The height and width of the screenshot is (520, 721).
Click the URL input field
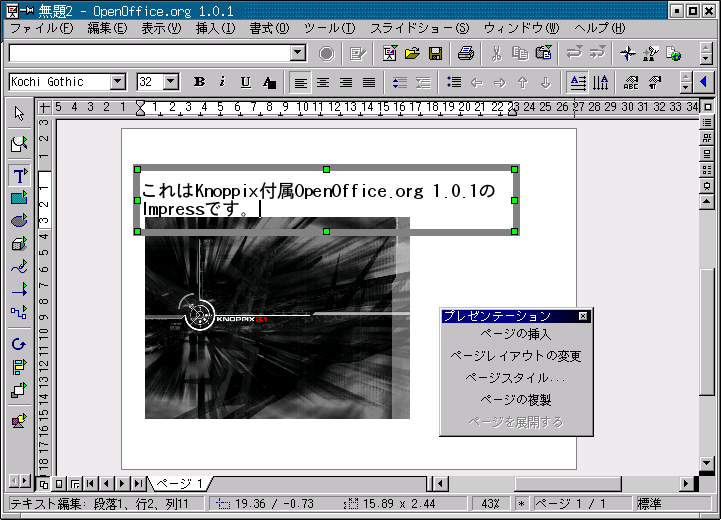click(x=150, y=53)
